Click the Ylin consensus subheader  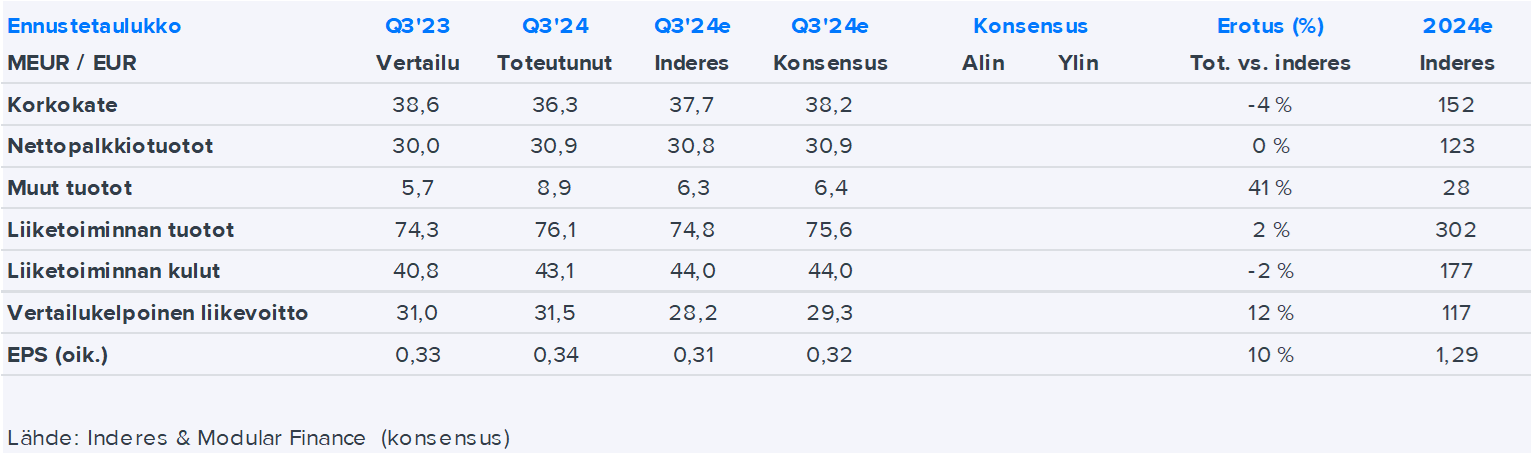pos(1077,63)
